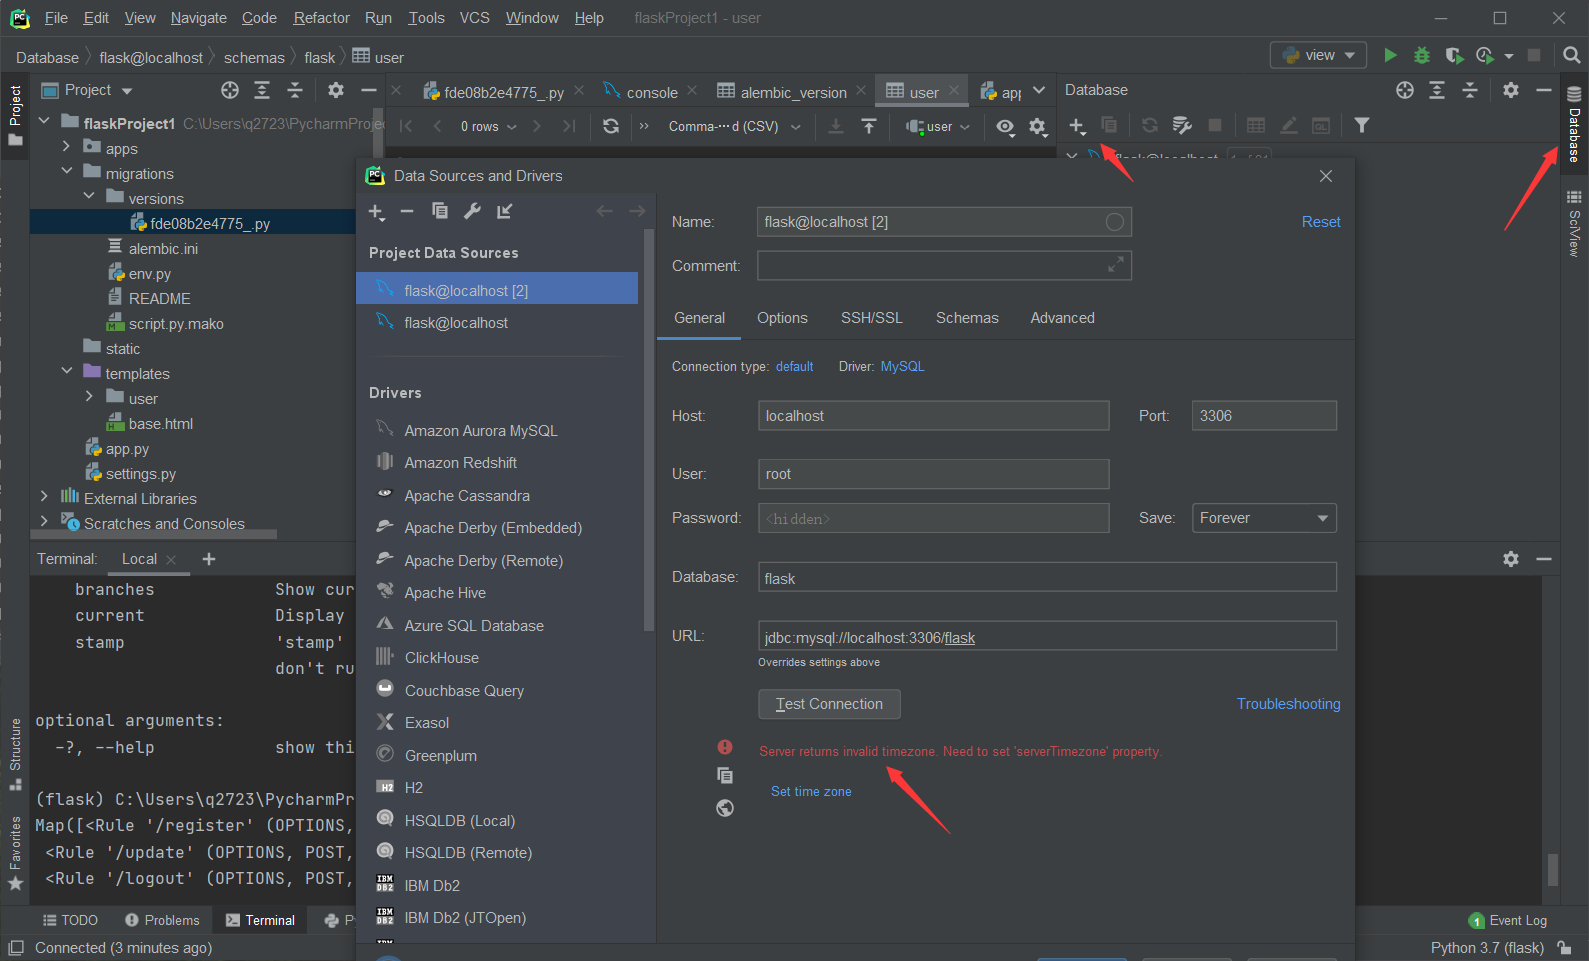The width and height of the screenshot is (1589, 961).
Task: Open Database panel settings gear
Action: (1510, 90)
